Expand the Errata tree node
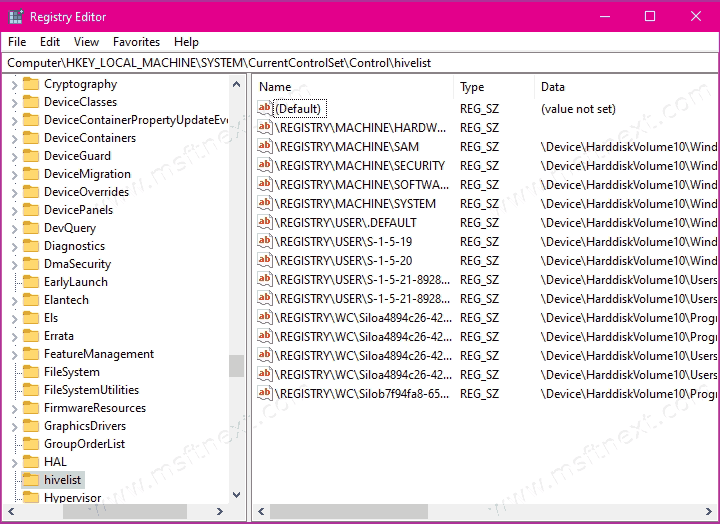 click(x=14, y=337)
